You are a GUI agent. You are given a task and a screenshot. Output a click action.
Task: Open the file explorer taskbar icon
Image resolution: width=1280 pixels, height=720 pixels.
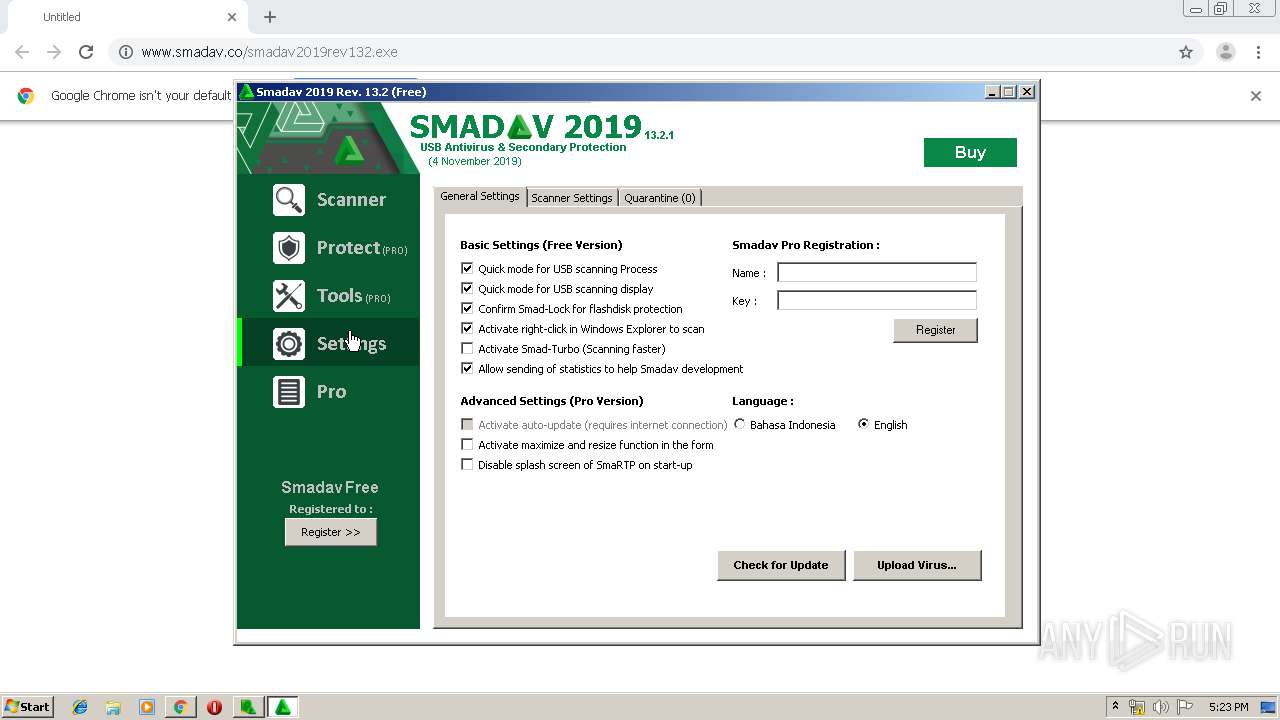(113, 707)
